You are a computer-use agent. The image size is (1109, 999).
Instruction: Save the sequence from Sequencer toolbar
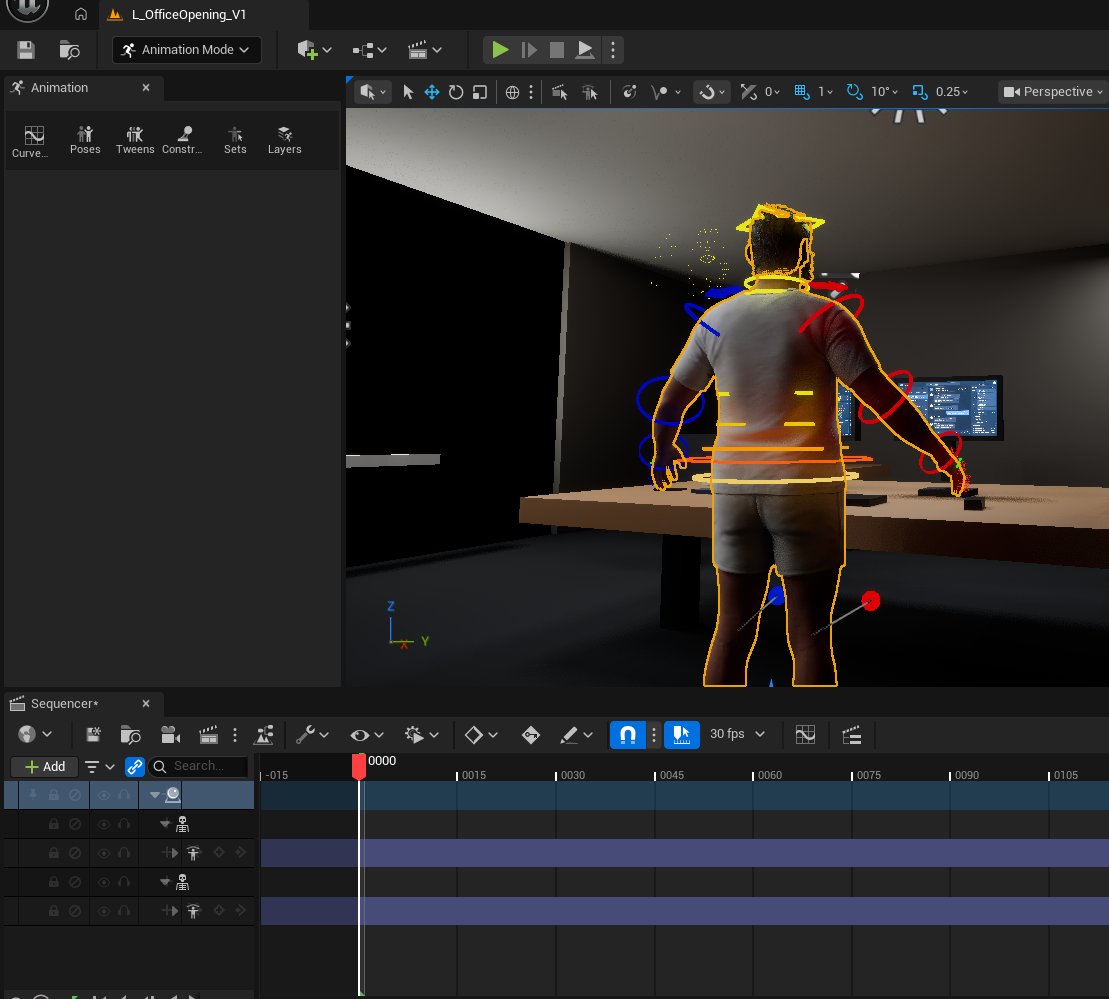(x=93, y=734)
